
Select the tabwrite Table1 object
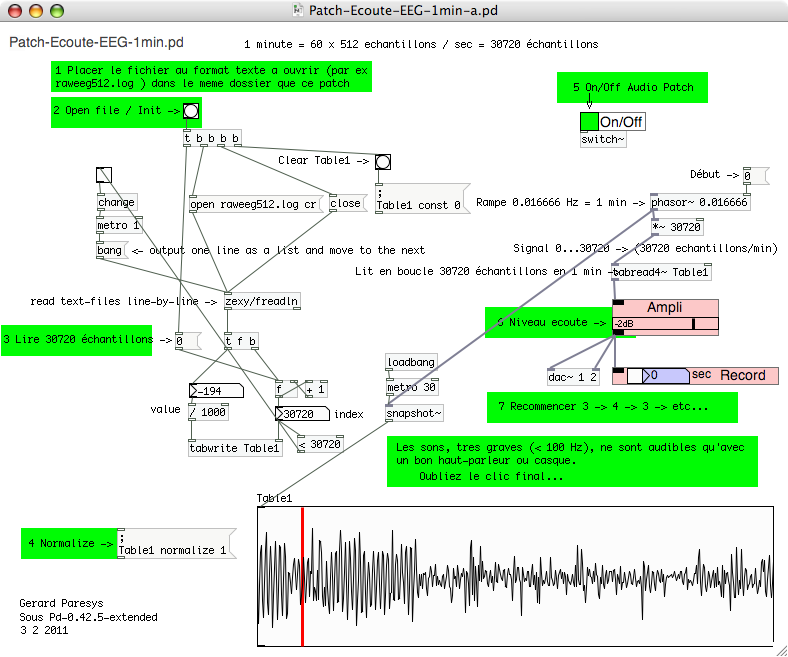tap(235, 448)
